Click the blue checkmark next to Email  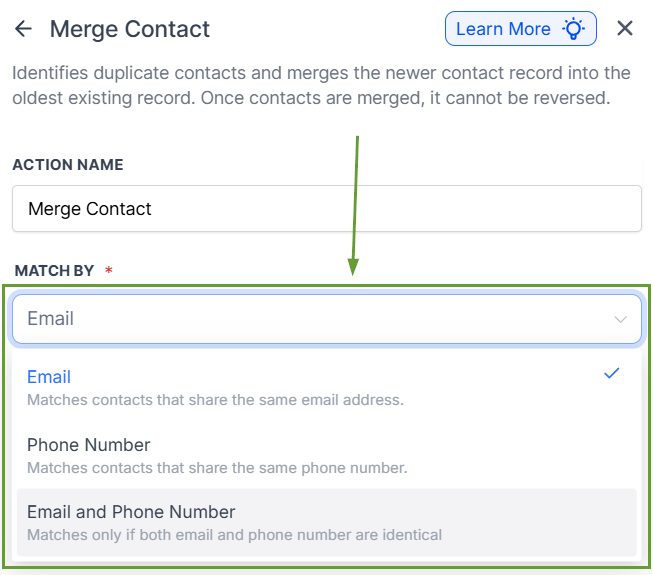coord(612,374)
